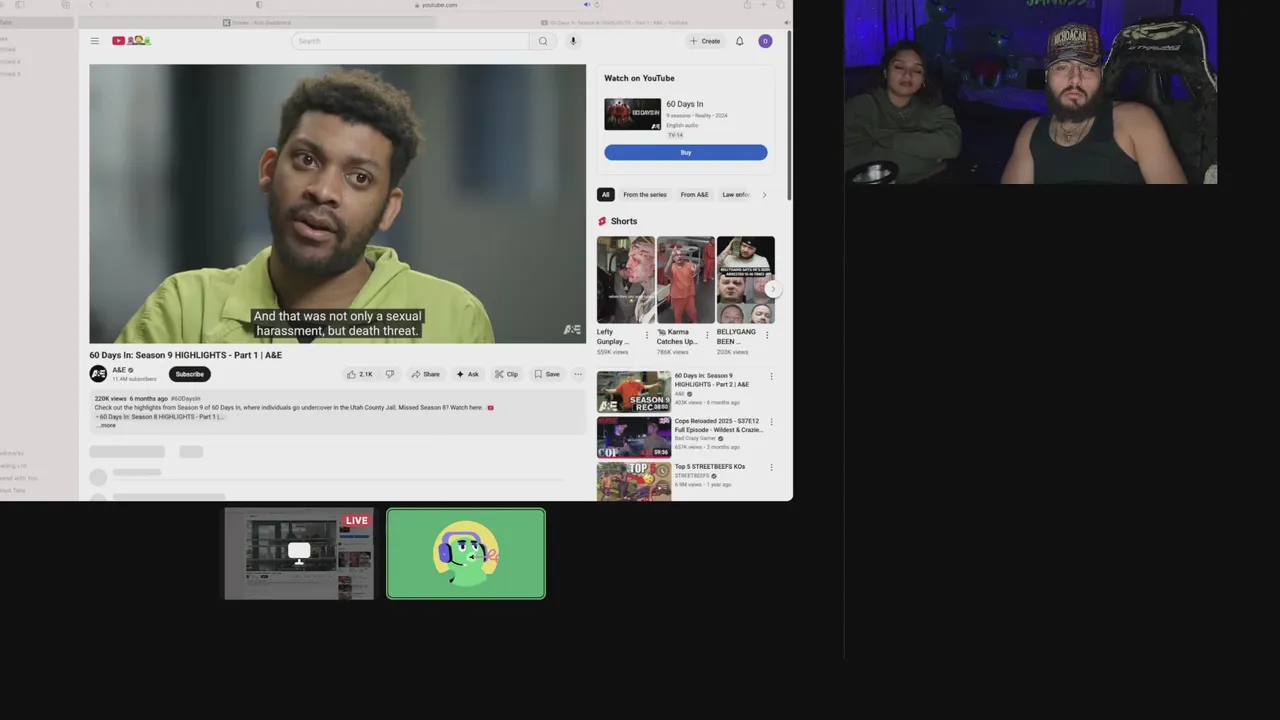Buy 60 Days In on YouTube
This screenshot has width=1280, height=720.
(686, 152)
